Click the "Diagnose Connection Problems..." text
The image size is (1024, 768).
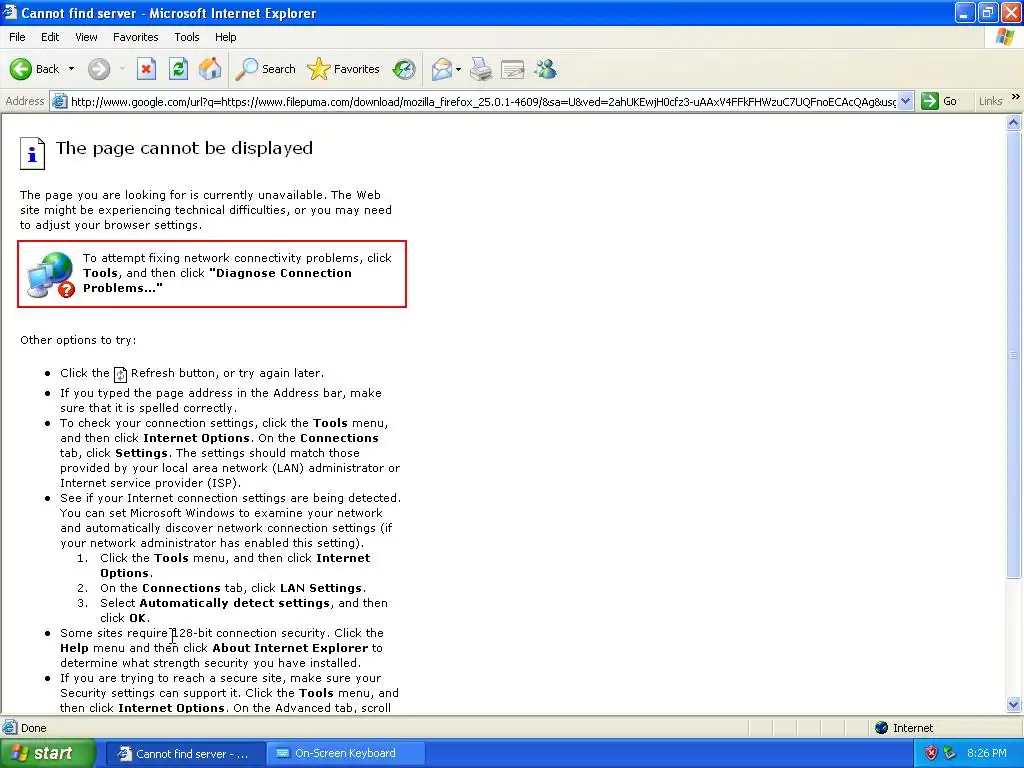pos(217,281)
